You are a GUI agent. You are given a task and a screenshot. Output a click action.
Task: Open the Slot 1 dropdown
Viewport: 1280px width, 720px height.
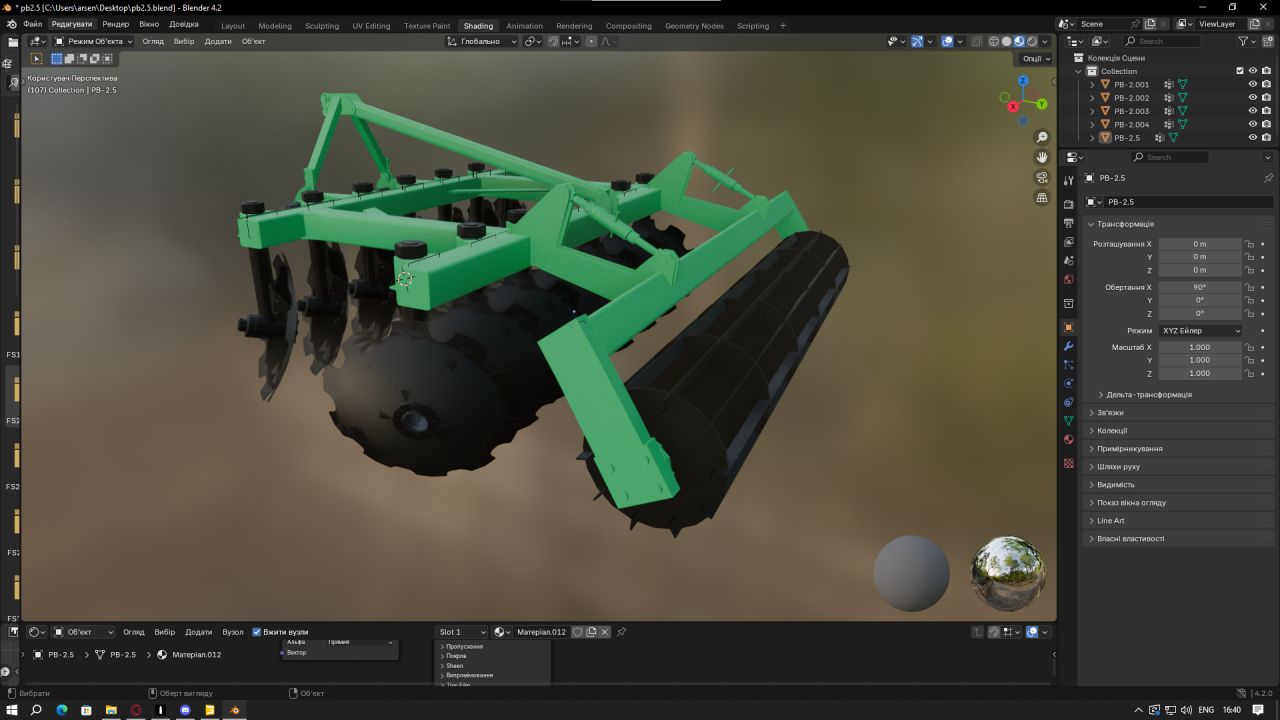point(462,632)
